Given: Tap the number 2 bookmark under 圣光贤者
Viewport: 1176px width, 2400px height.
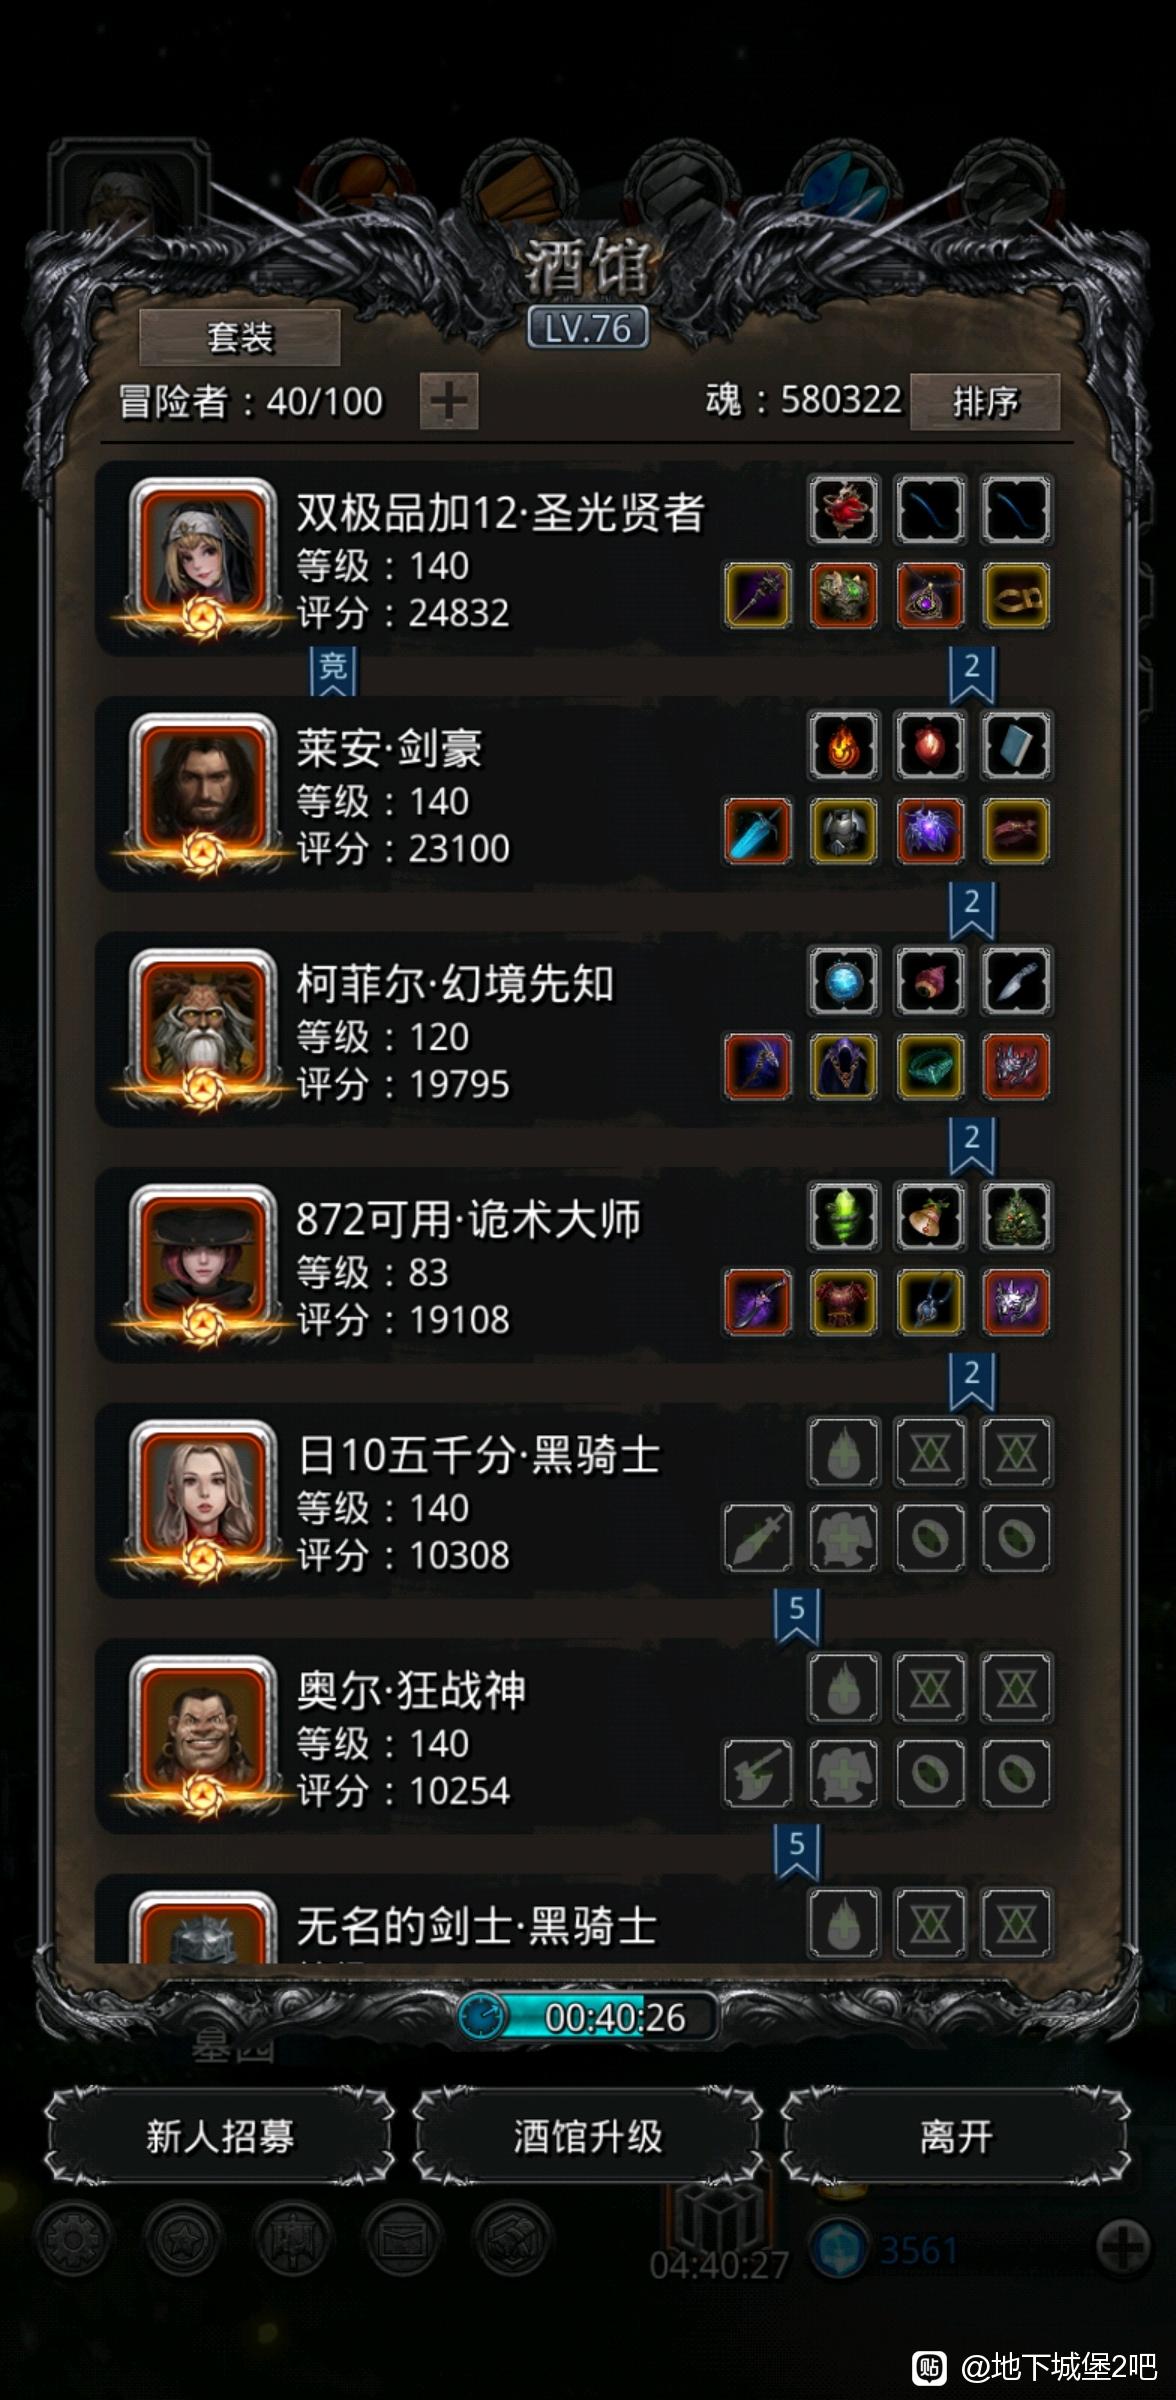Looking at the screenshot, I should coord(971,674).
